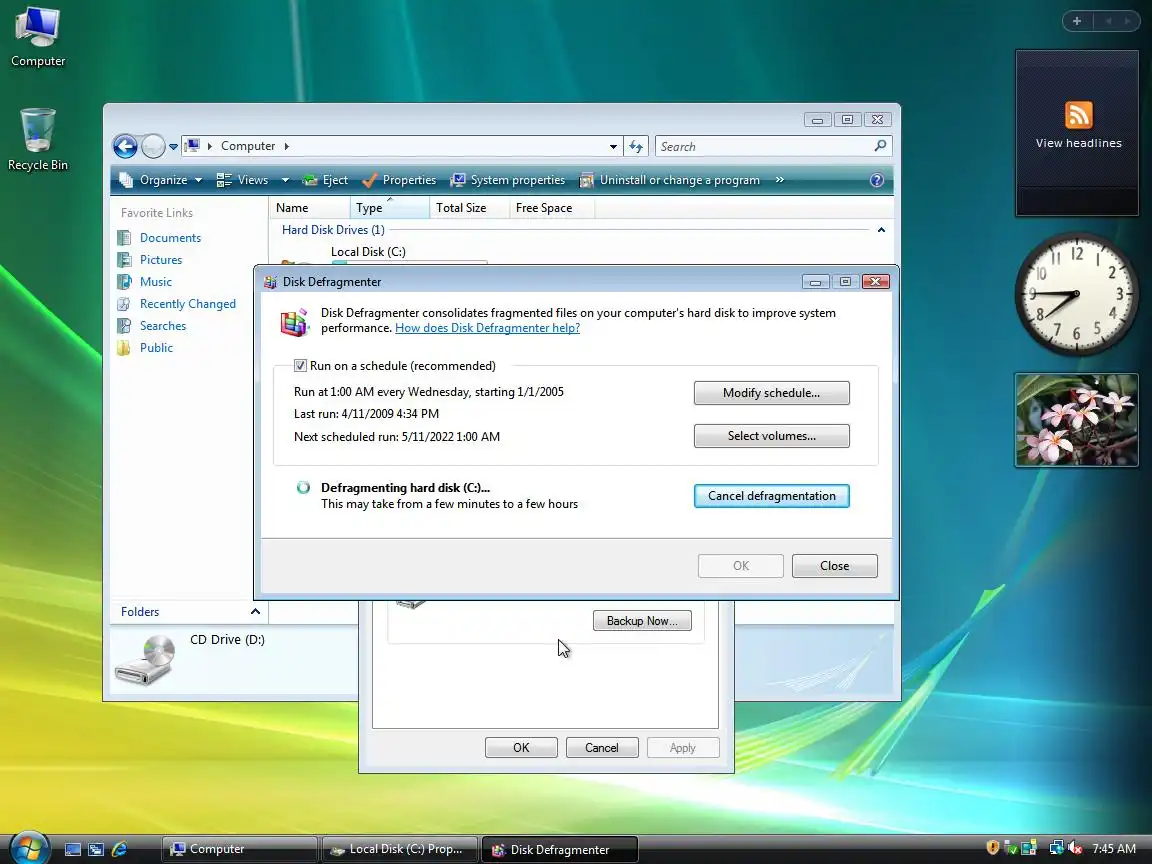Open Pictures in Favorite Links

(150, 260)
